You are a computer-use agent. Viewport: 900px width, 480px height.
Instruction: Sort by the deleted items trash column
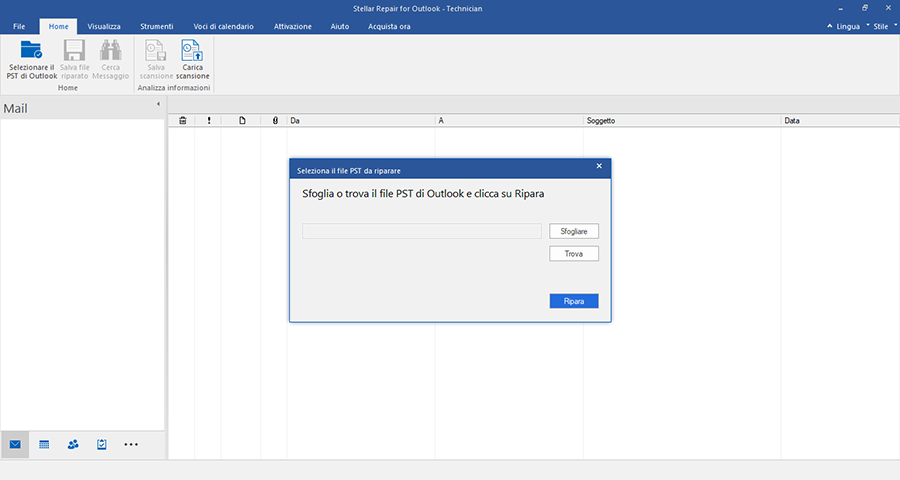pos(183,121)
